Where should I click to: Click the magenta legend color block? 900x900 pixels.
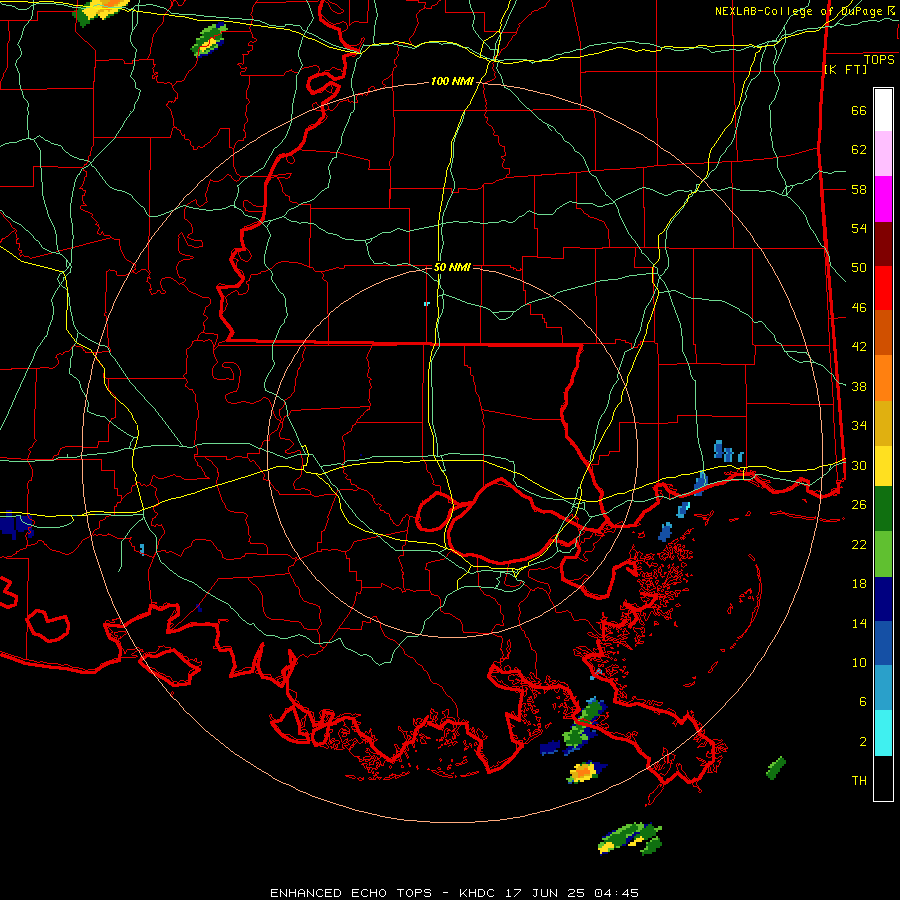click(883, 199)
